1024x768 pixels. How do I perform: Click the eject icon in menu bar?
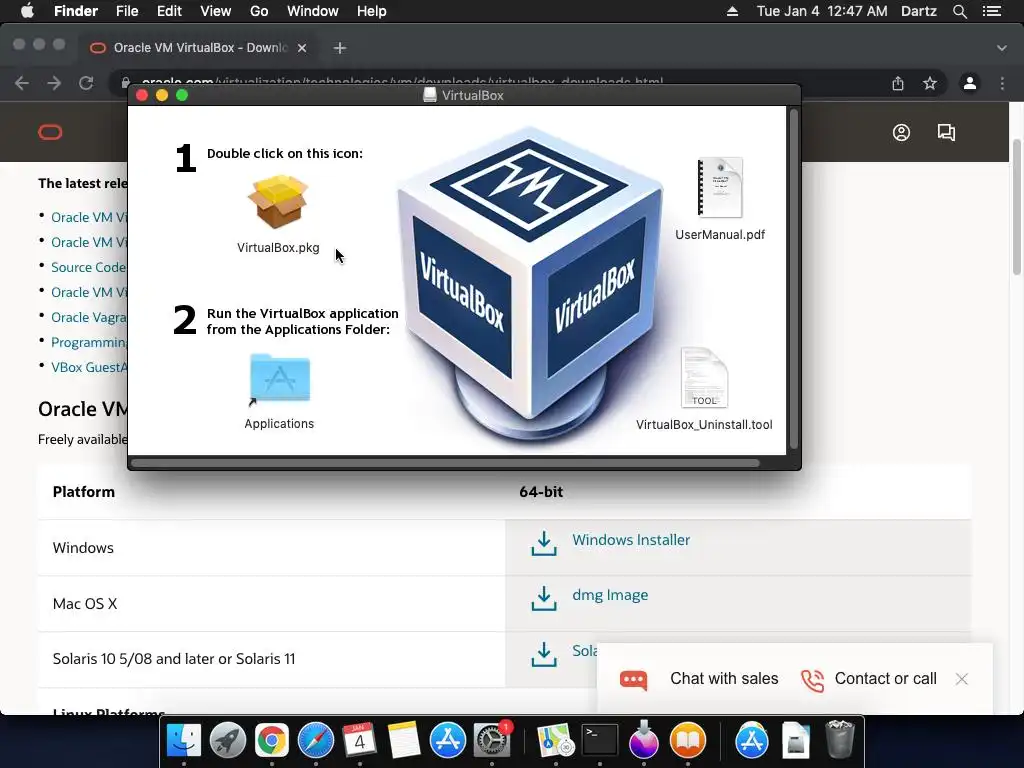pyautogui.click(x=733, y=11)
